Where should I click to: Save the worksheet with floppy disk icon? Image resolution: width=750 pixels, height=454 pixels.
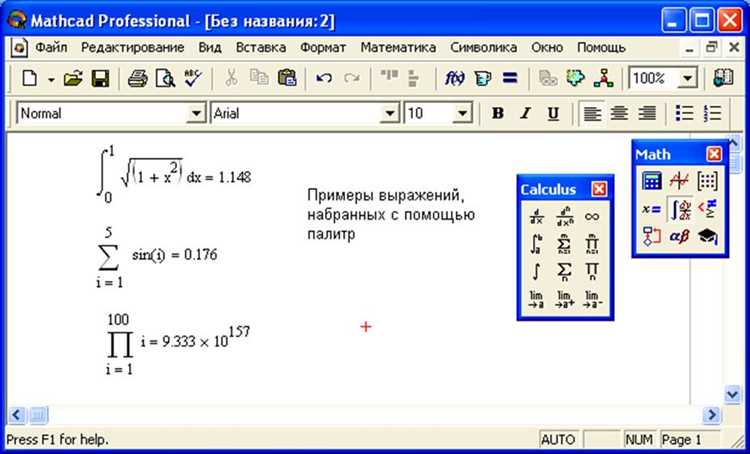click(100, 79)
